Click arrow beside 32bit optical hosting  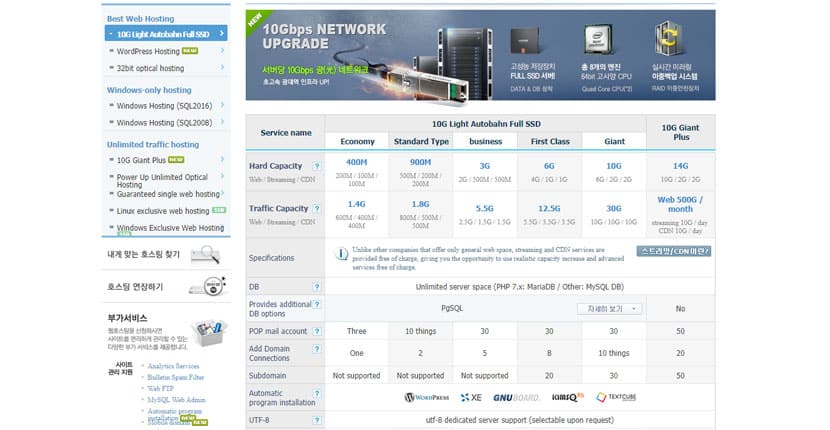click(222, 68)
